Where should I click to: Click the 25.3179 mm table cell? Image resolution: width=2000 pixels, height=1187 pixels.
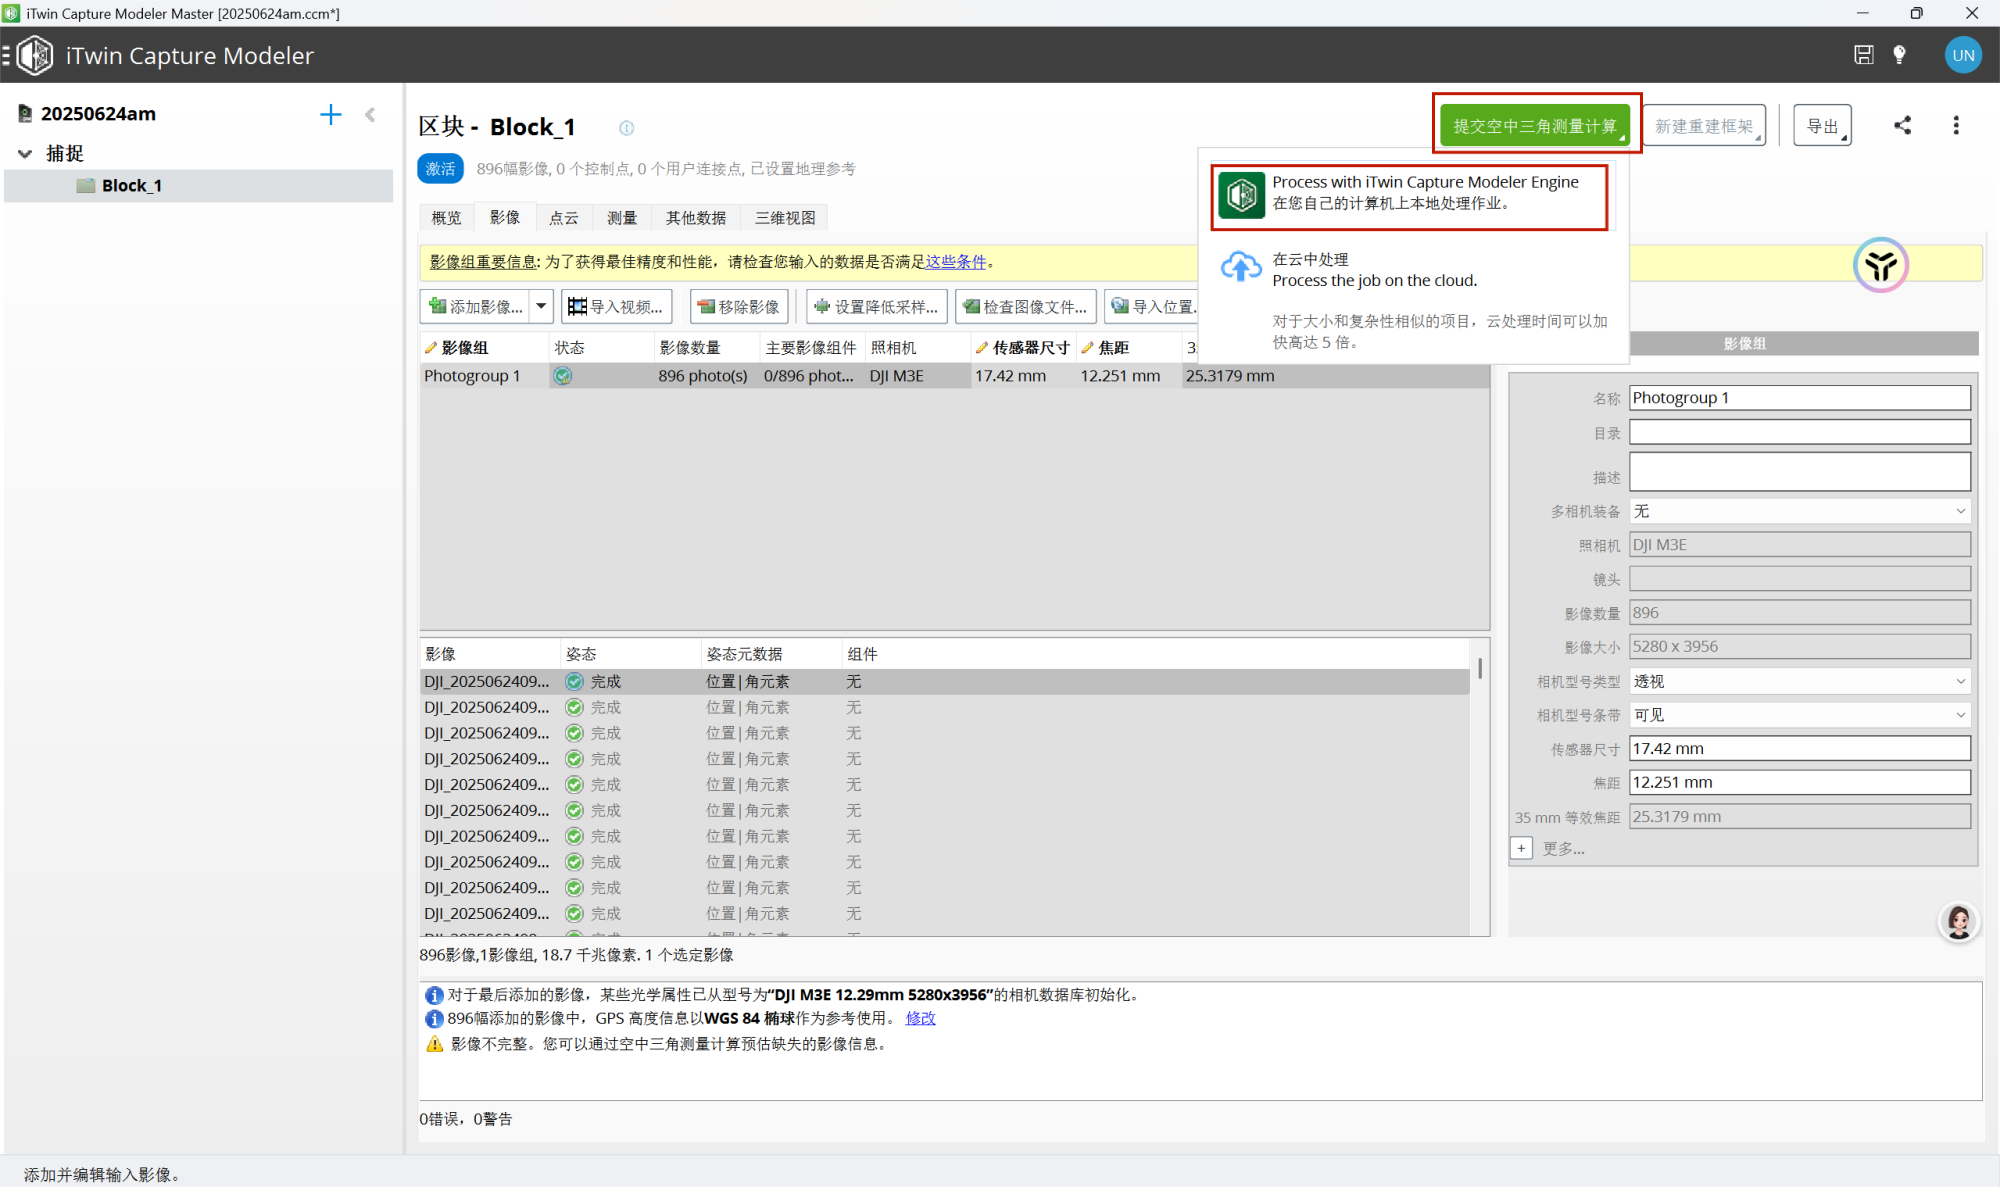point(1230,376)
